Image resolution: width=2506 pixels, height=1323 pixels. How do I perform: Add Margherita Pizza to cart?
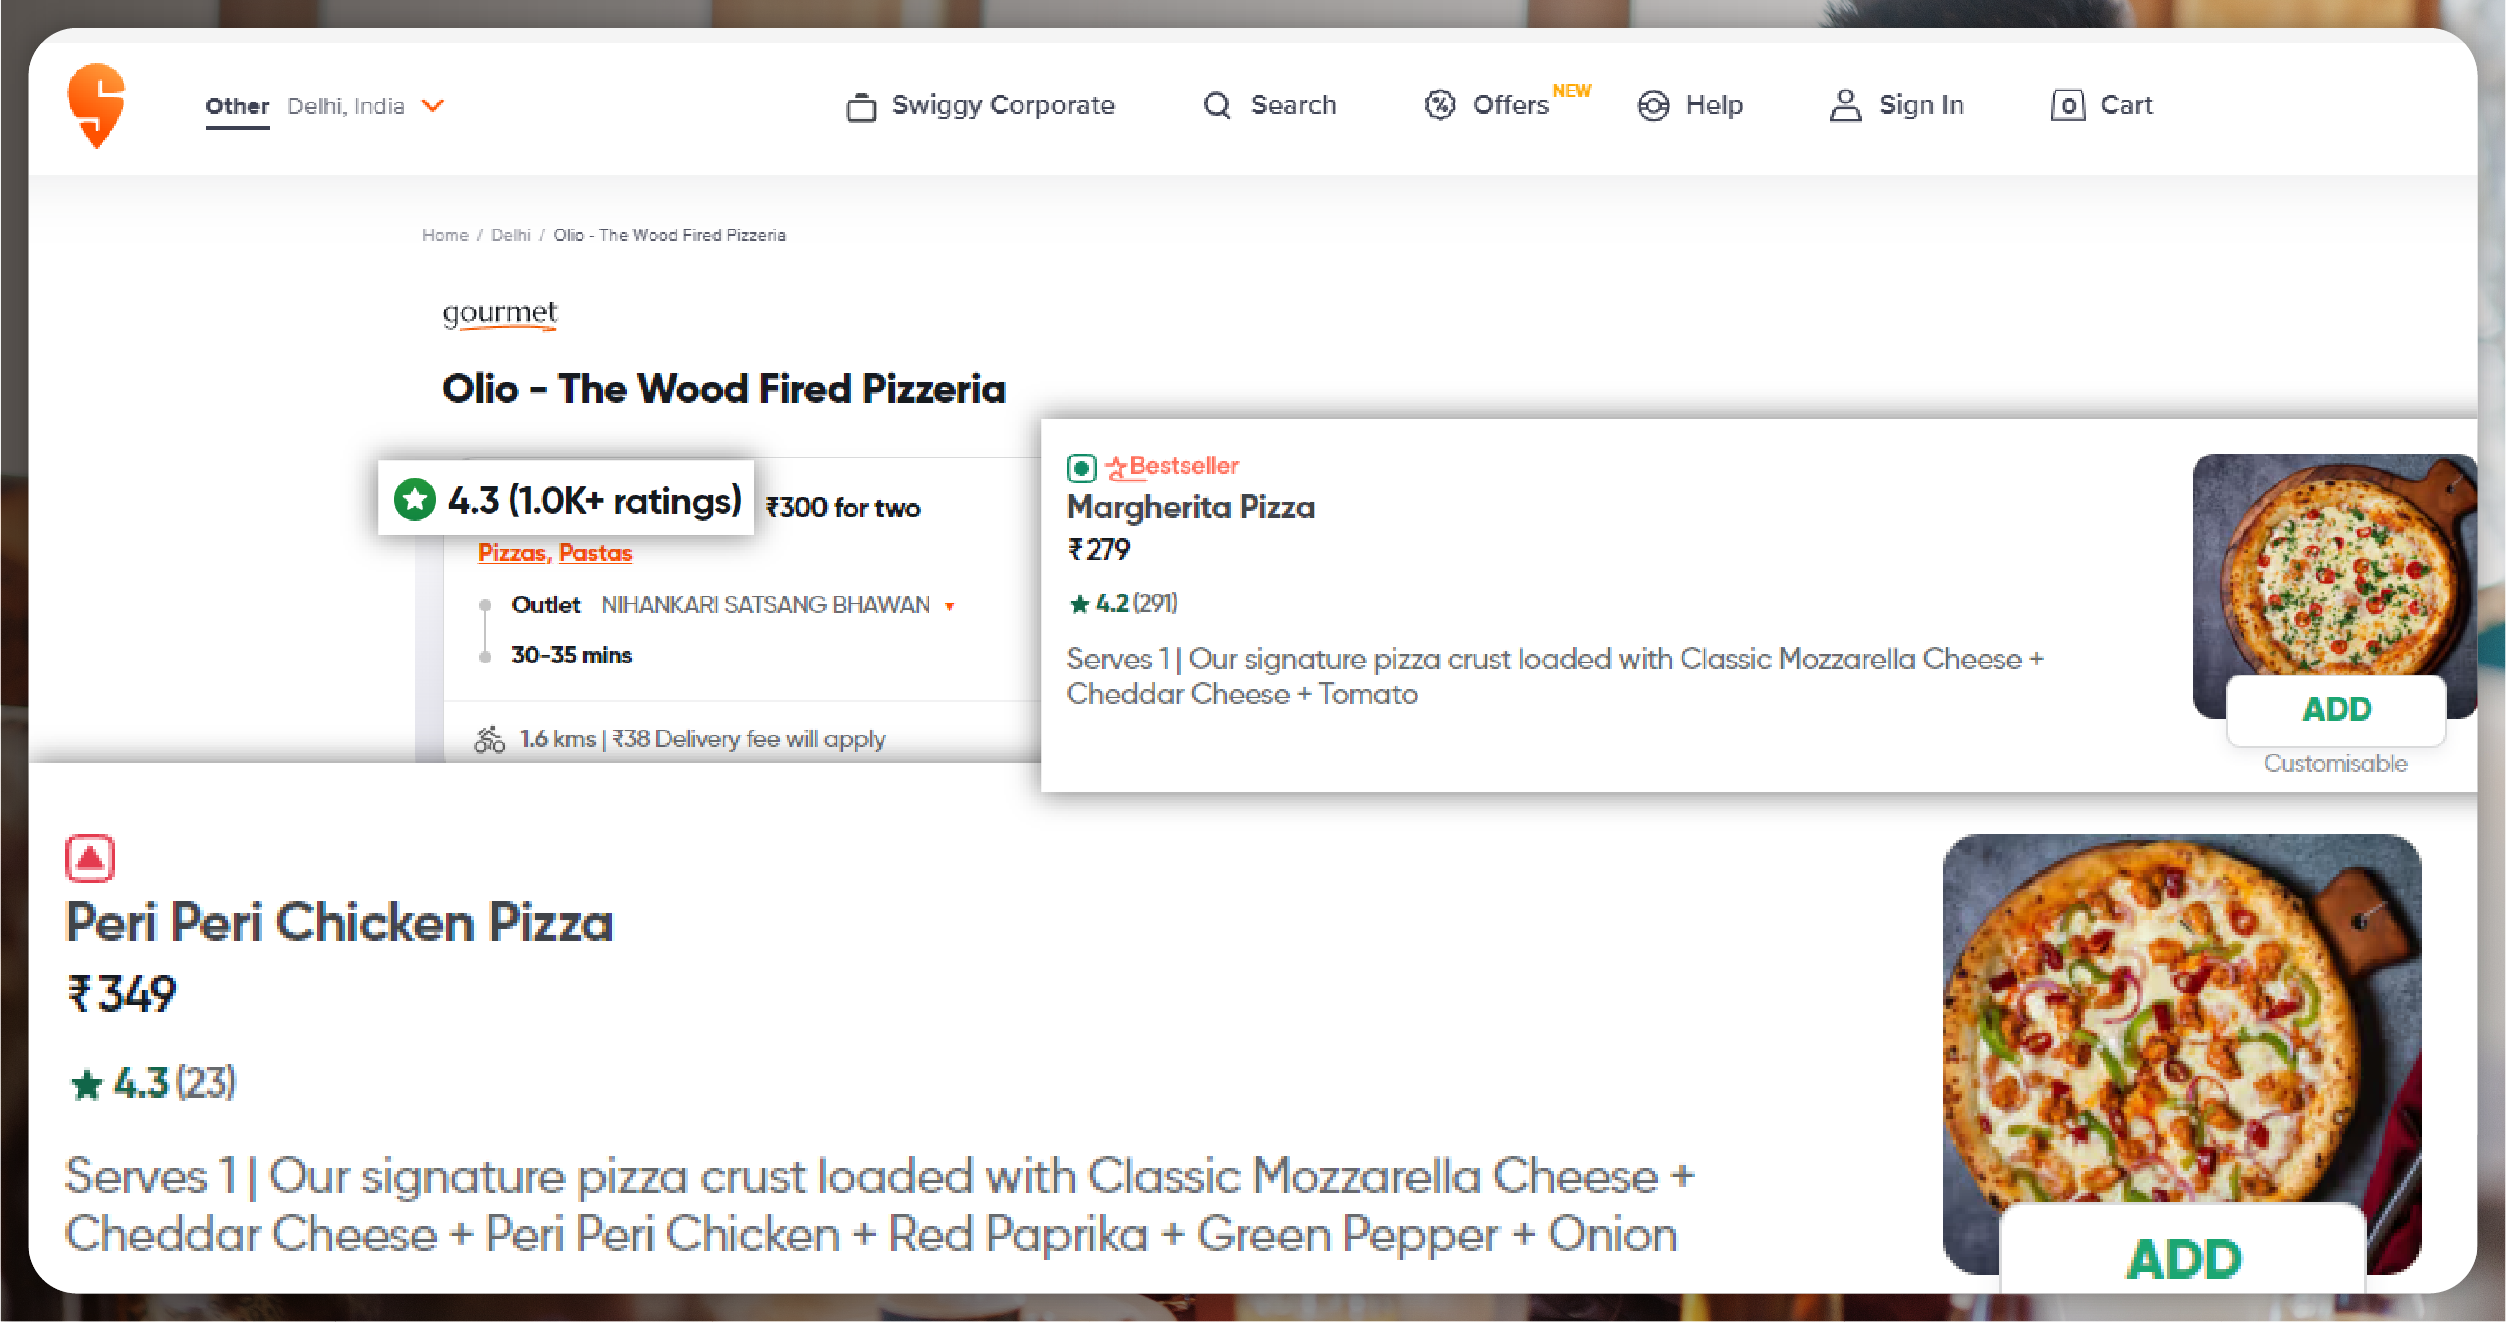2336,709
